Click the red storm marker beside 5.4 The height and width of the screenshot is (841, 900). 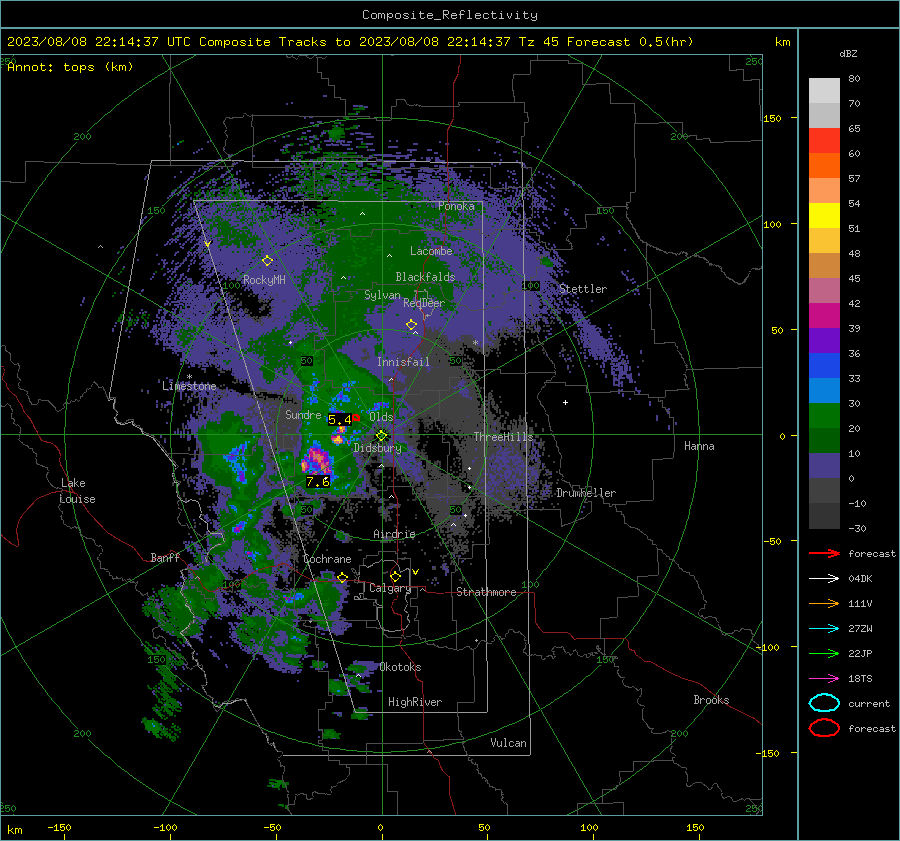[x=356, y=418]
